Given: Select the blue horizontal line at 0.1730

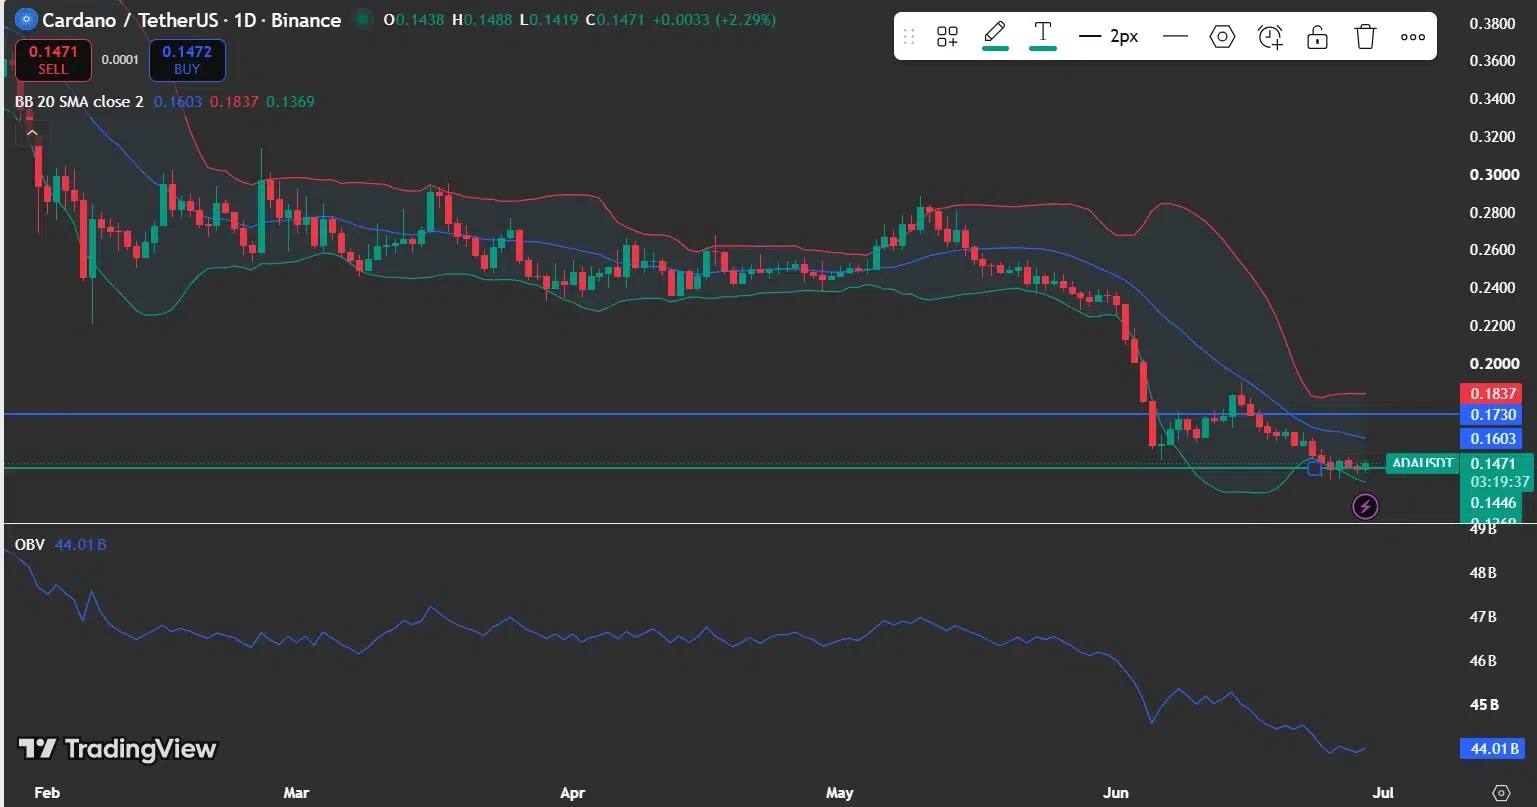Looking at the screenshot, I should (730, 413).
